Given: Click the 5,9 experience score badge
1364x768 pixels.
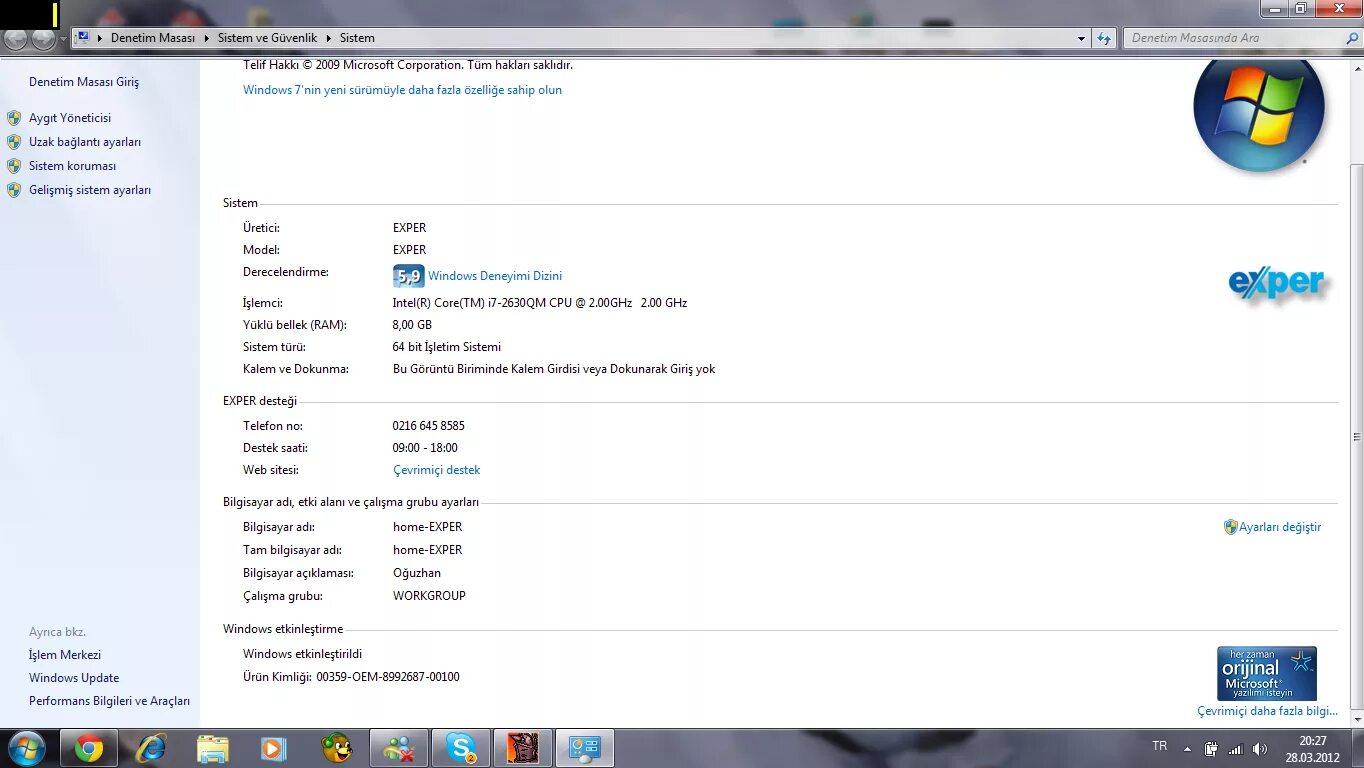Looking at the screenshot, I should [x=409, y=276].
